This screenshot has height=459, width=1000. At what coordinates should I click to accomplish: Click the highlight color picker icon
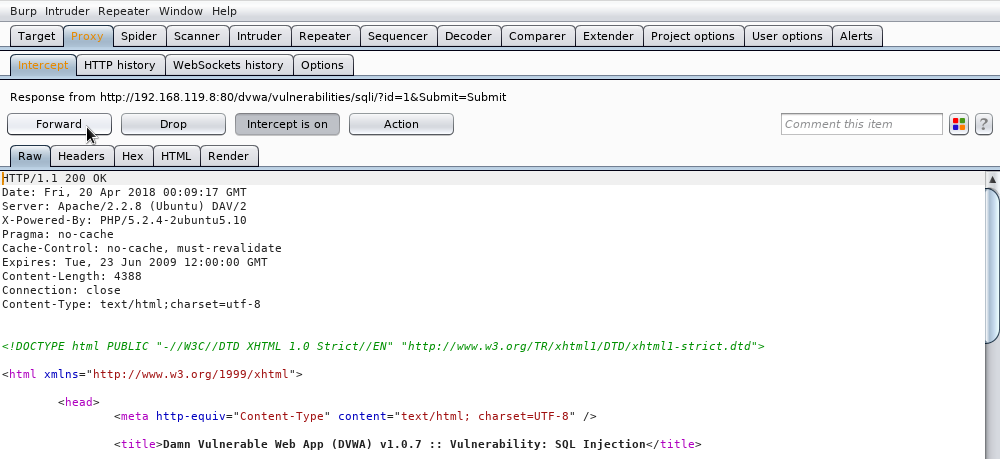click(x=959, y=124)
